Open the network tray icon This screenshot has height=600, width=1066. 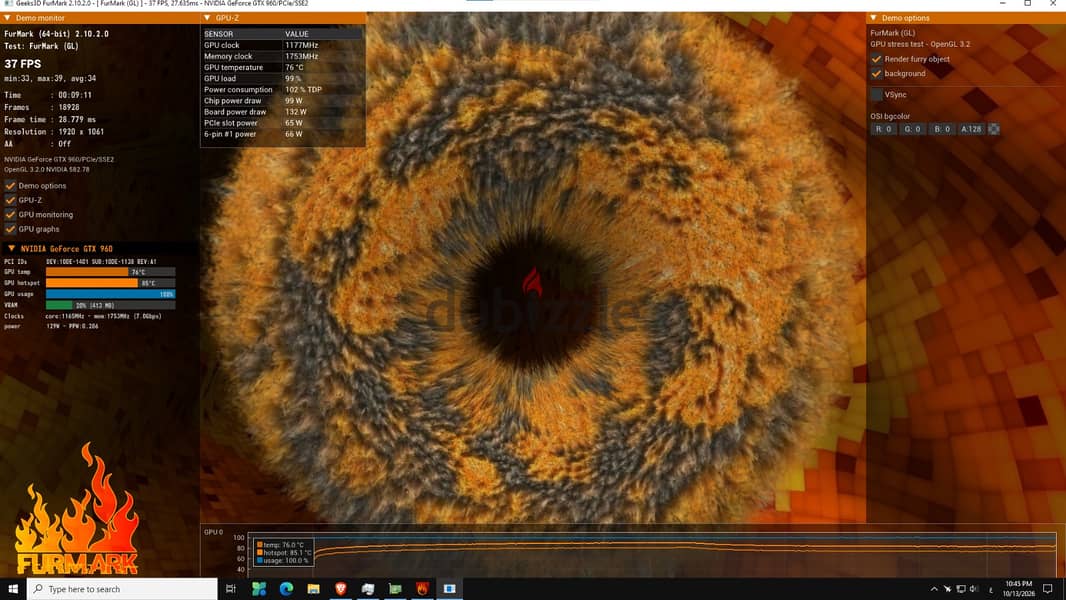pos(961,589)
